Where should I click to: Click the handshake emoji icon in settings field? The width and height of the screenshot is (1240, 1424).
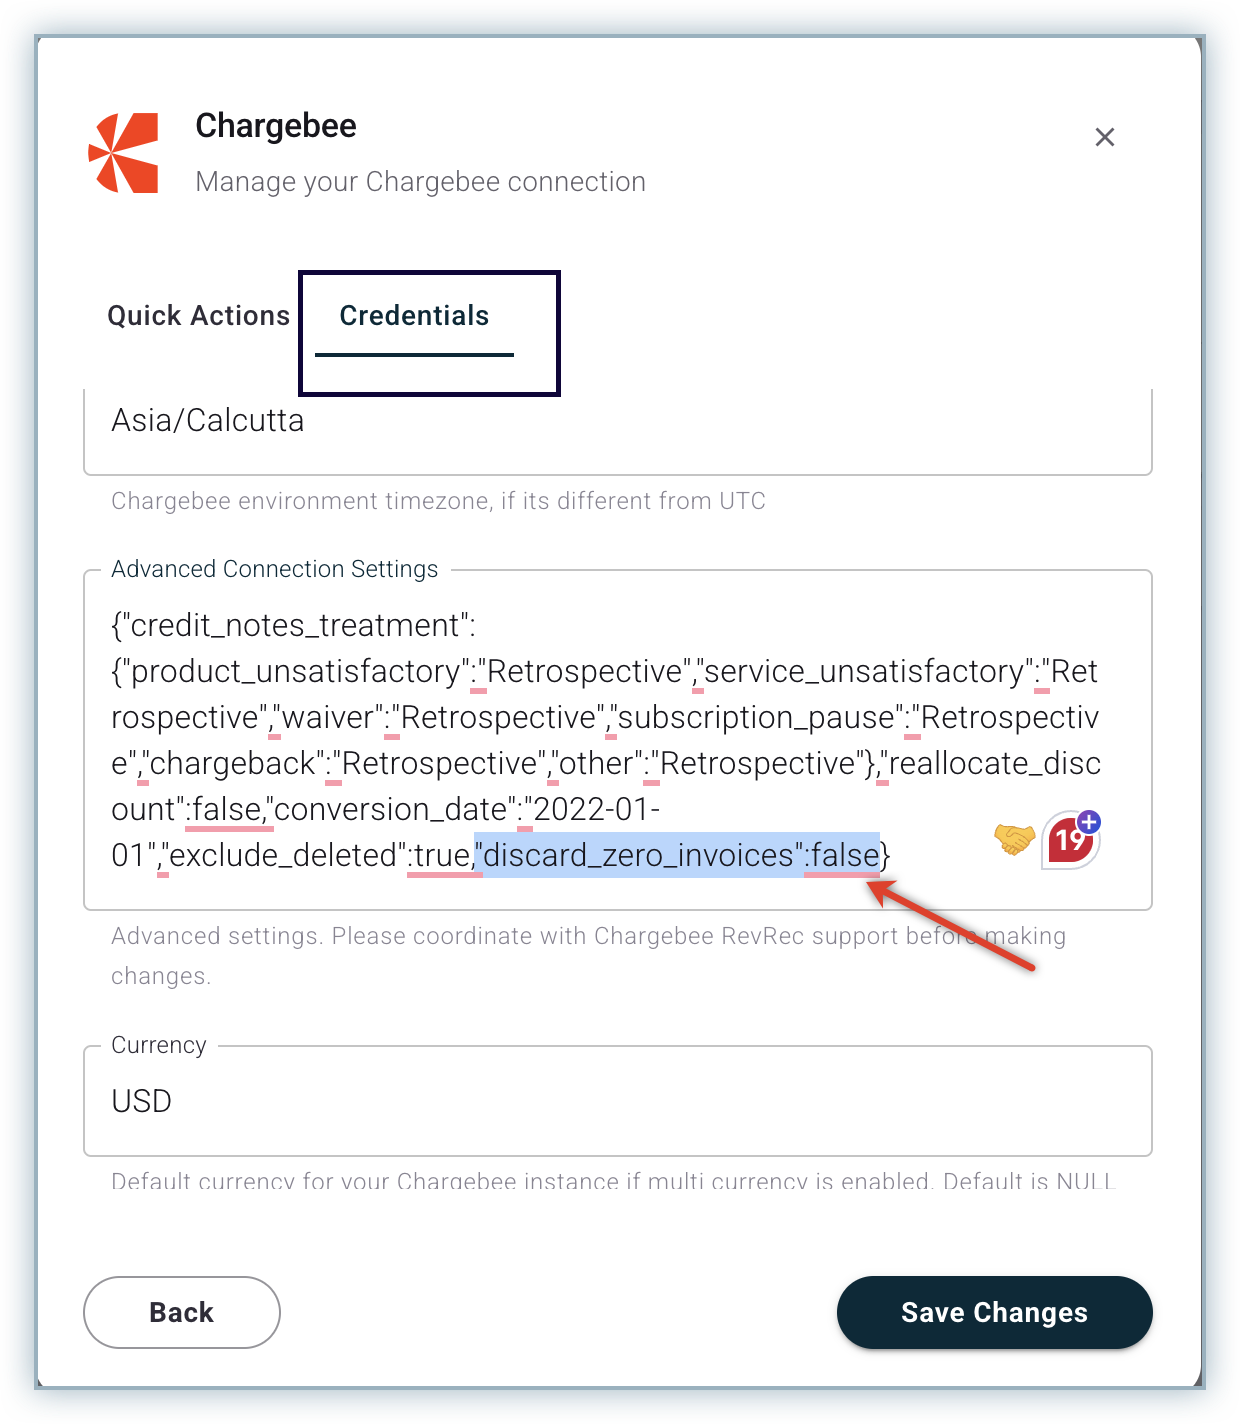click(x=1014, y=839)
